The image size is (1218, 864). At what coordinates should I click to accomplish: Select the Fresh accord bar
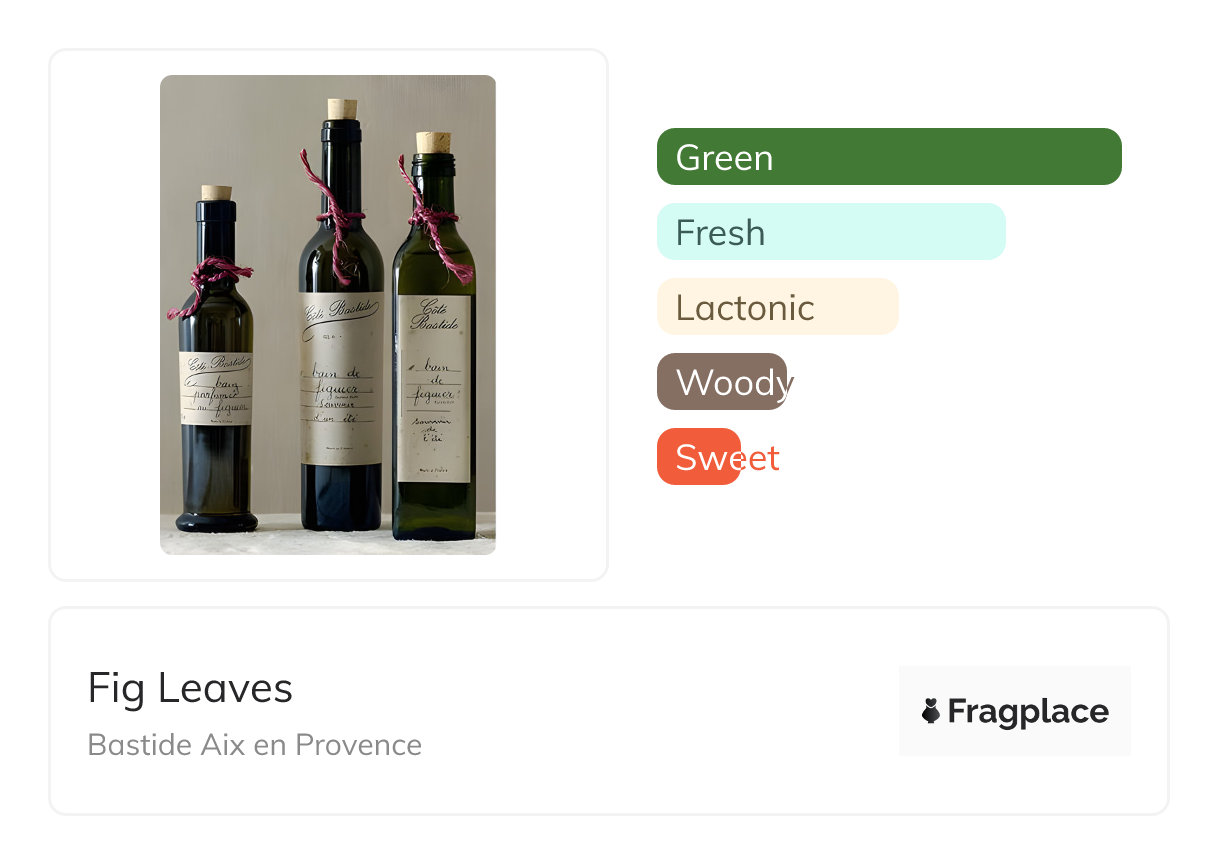[830, 232]
